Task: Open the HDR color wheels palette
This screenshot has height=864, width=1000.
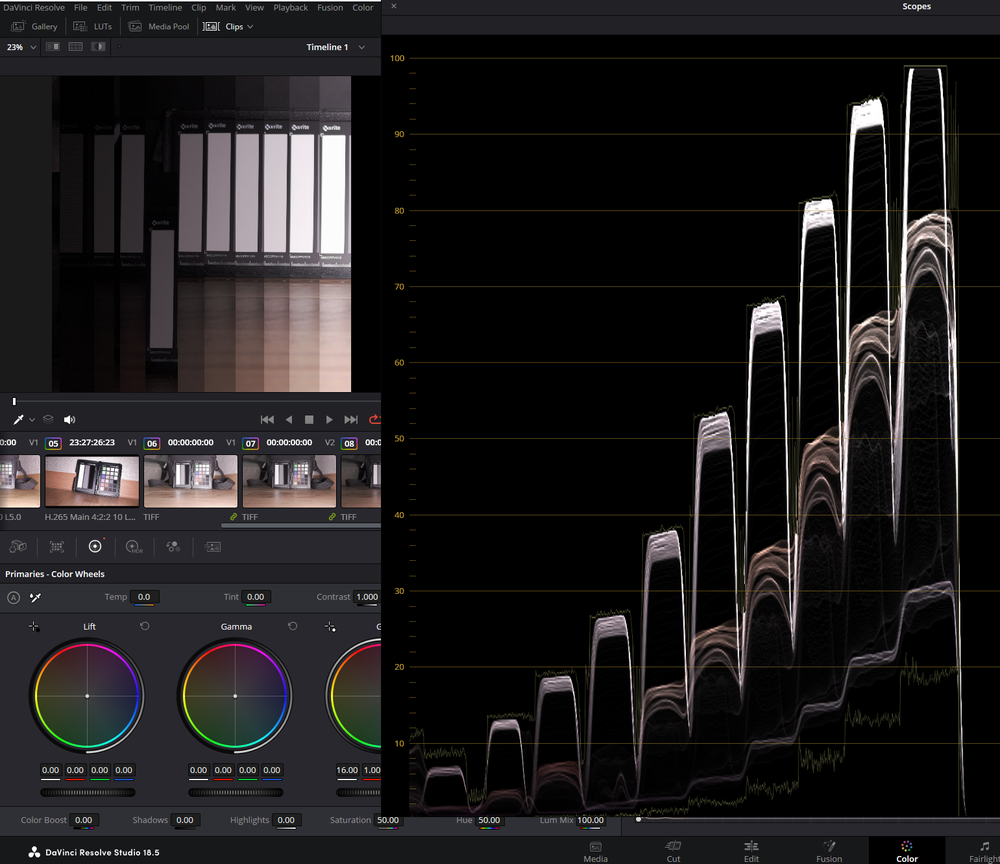Action: (x=133, y=547)
